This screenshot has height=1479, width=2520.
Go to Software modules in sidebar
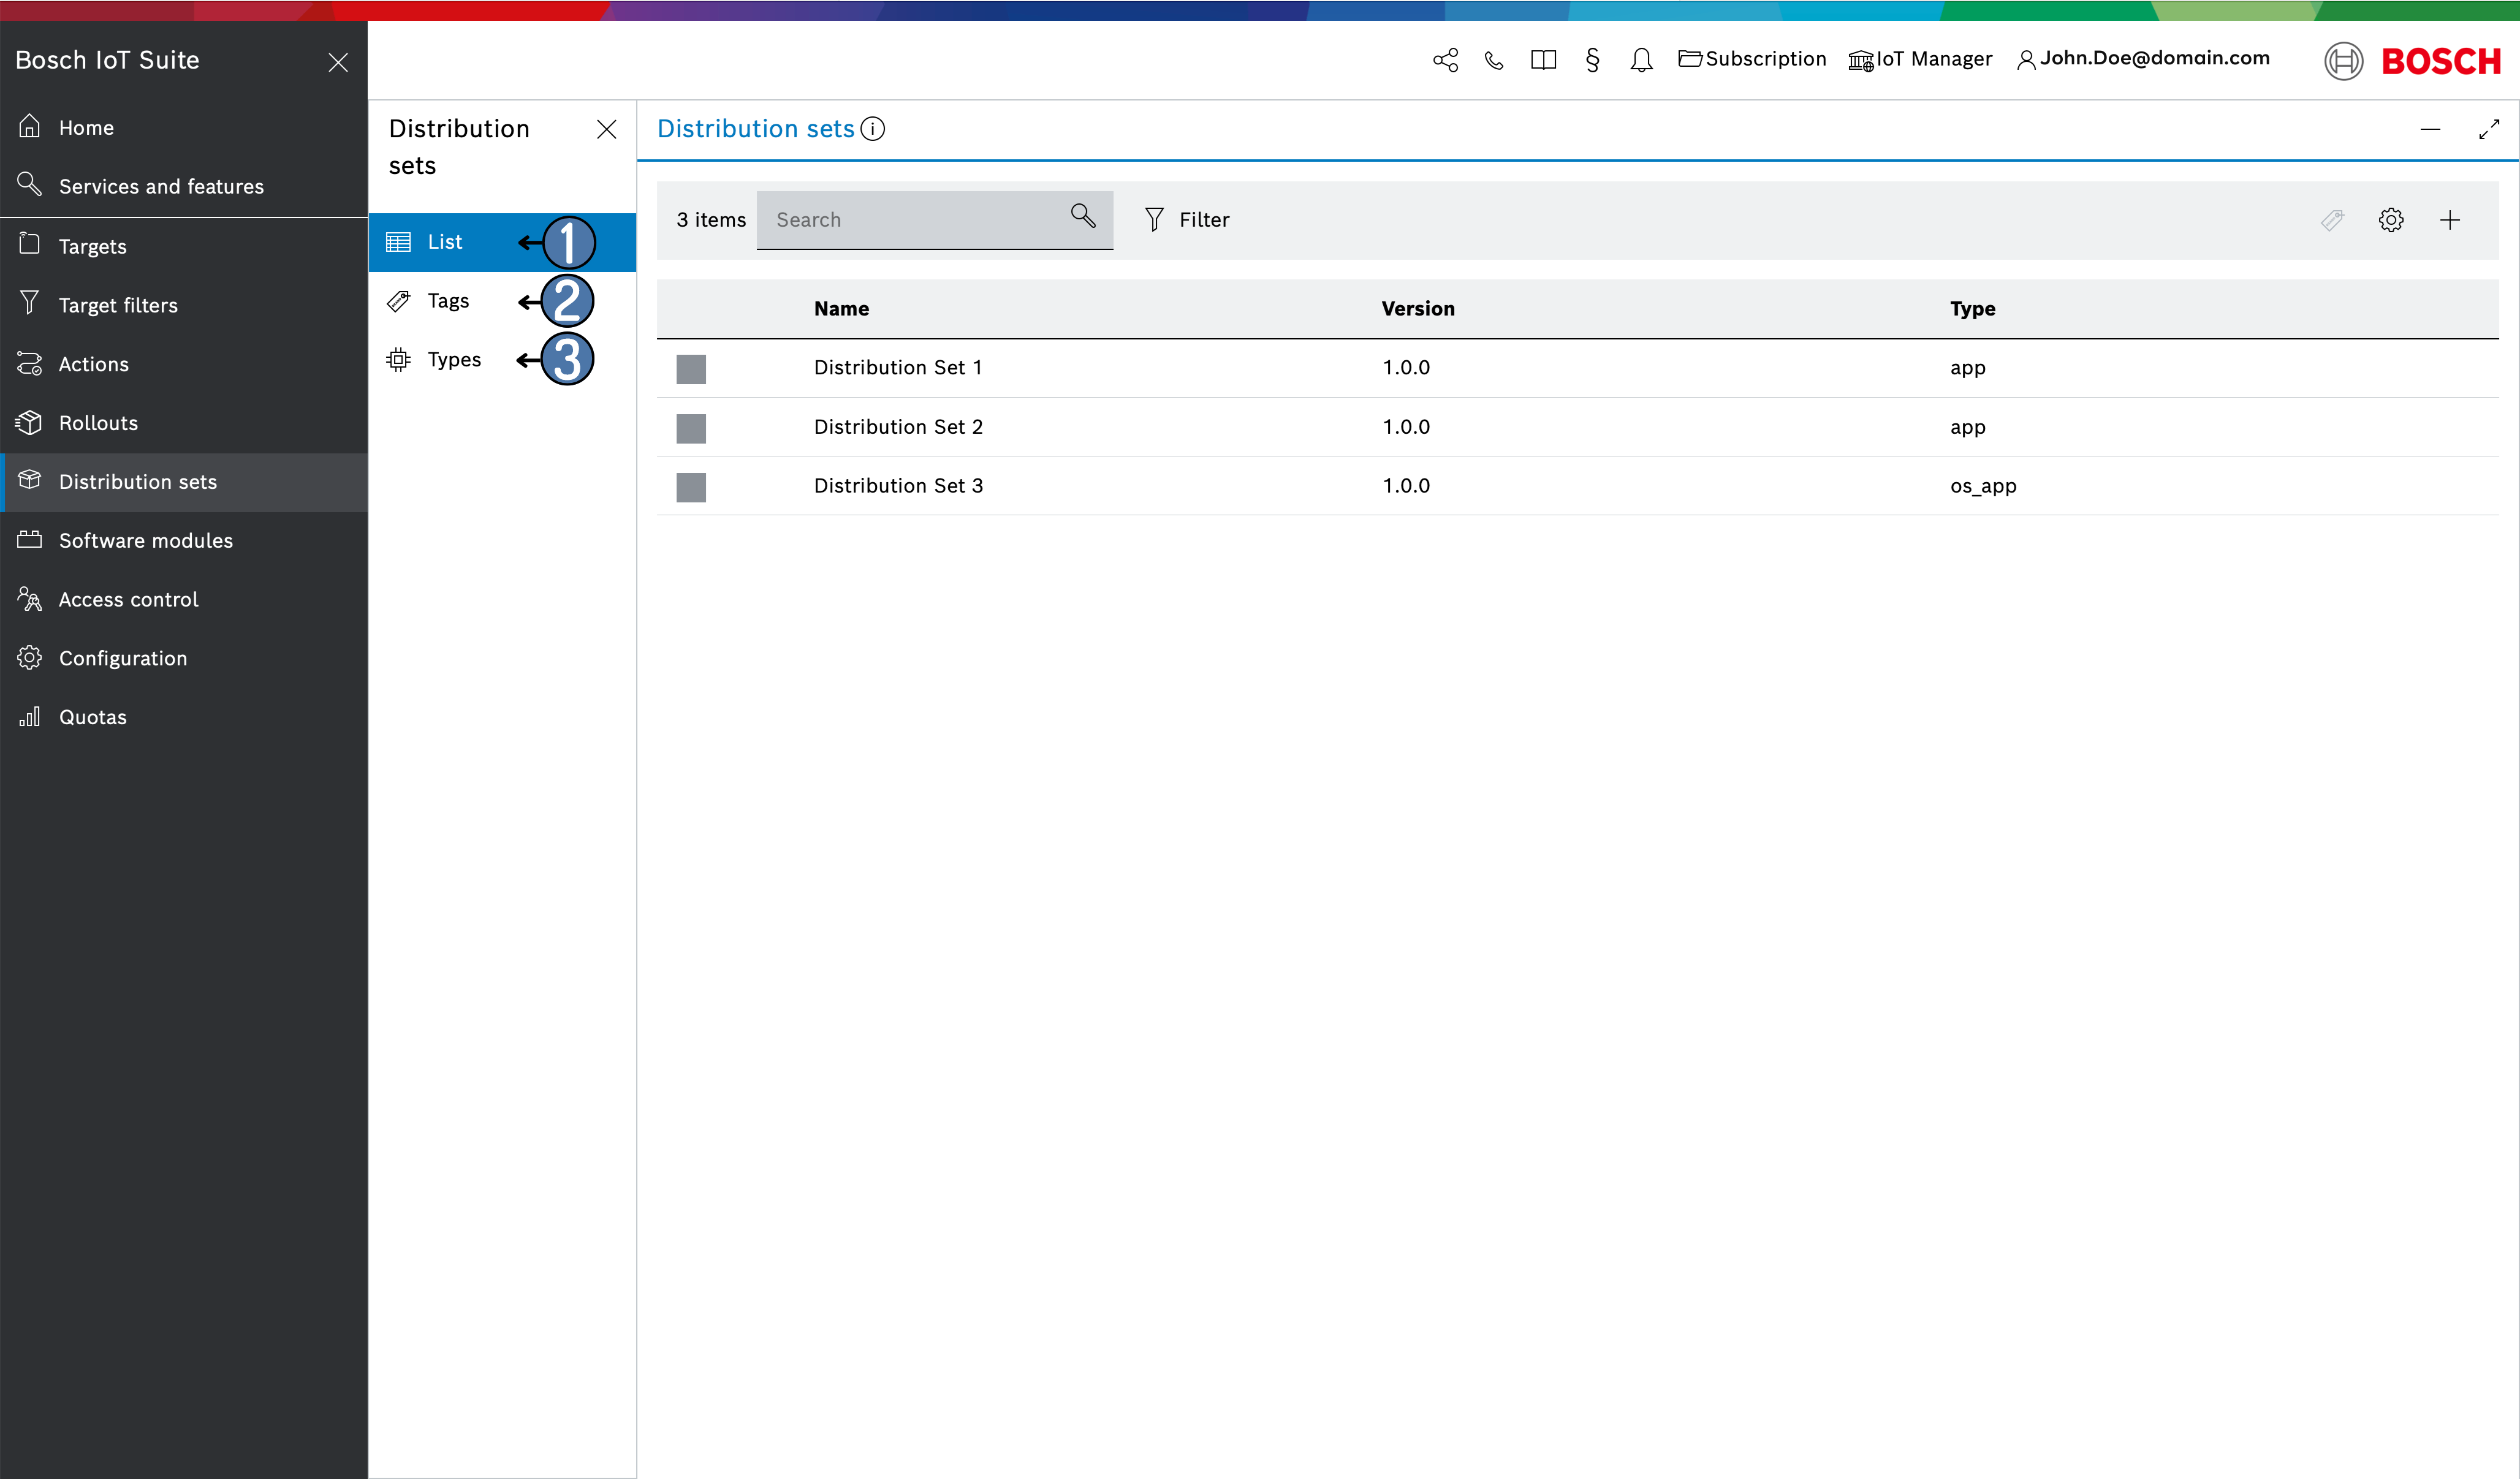tap(145, 541)
